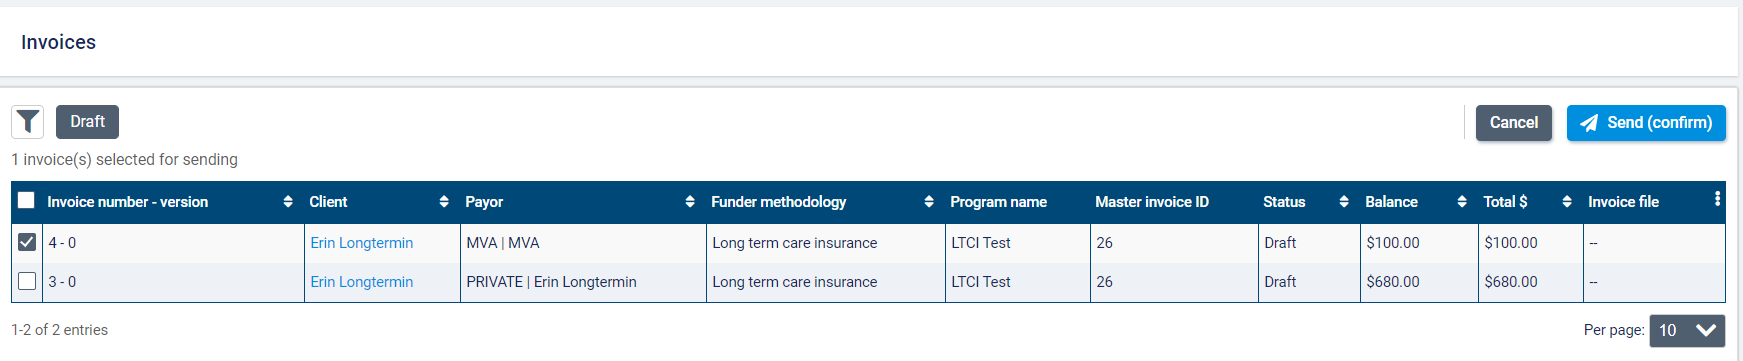This screenshot has height=361, width=1743.
Task: Open Erin Longtermin link in first row
Action: tap(361, 243)
